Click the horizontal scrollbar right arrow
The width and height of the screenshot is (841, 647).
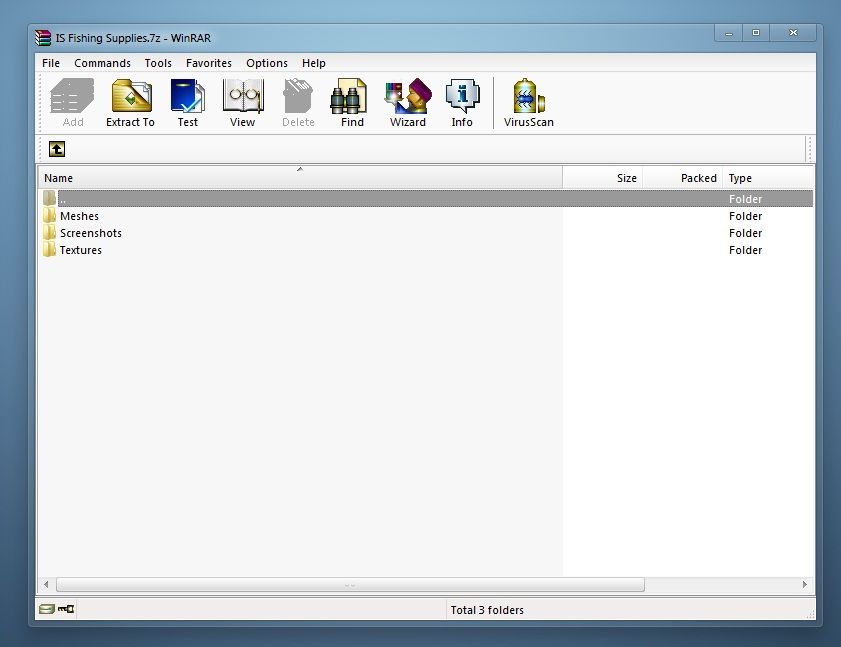coord(805,584)
